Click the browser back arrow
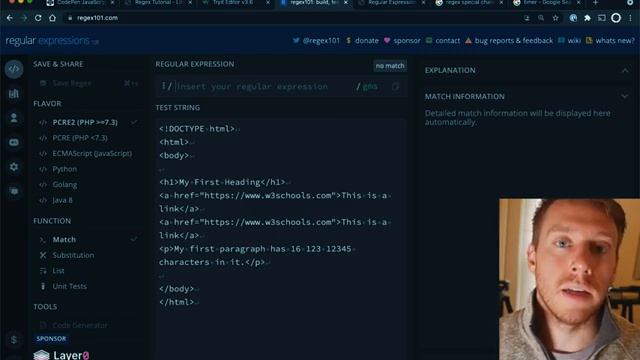Image resolution: width=640 pixels, height=360 pixels. coord(9,18)
